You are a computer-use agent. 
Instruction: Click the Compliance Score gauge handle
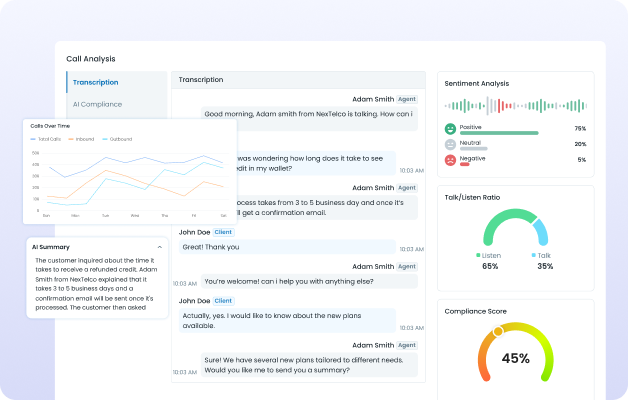[x=497, y=331]
